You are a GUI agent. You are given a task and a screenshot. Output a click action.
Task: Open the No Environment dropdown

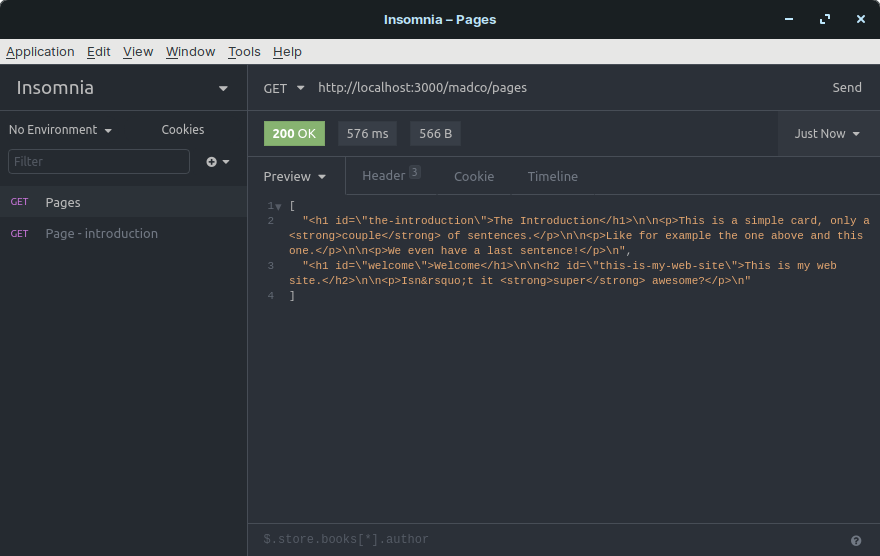click(61, 130)
